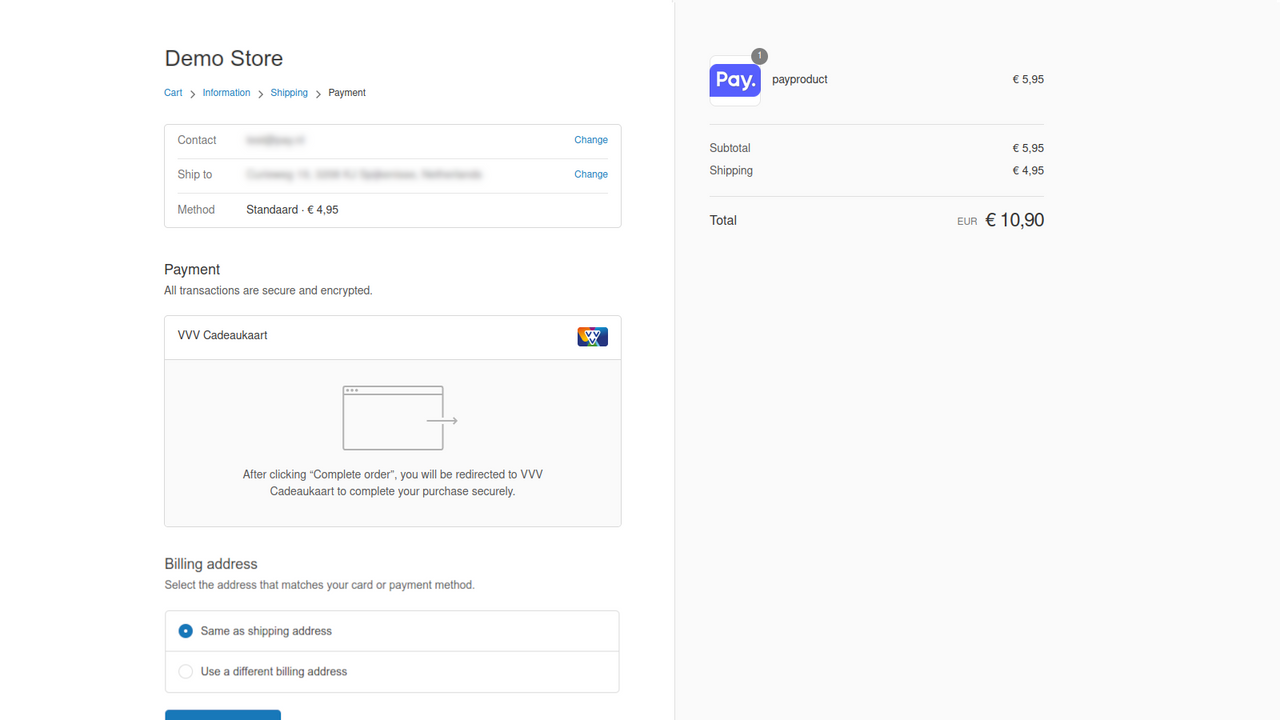Click the VVV Cadeaukaart payment method label
1280x720 pixels.
[x=222, y=336]
